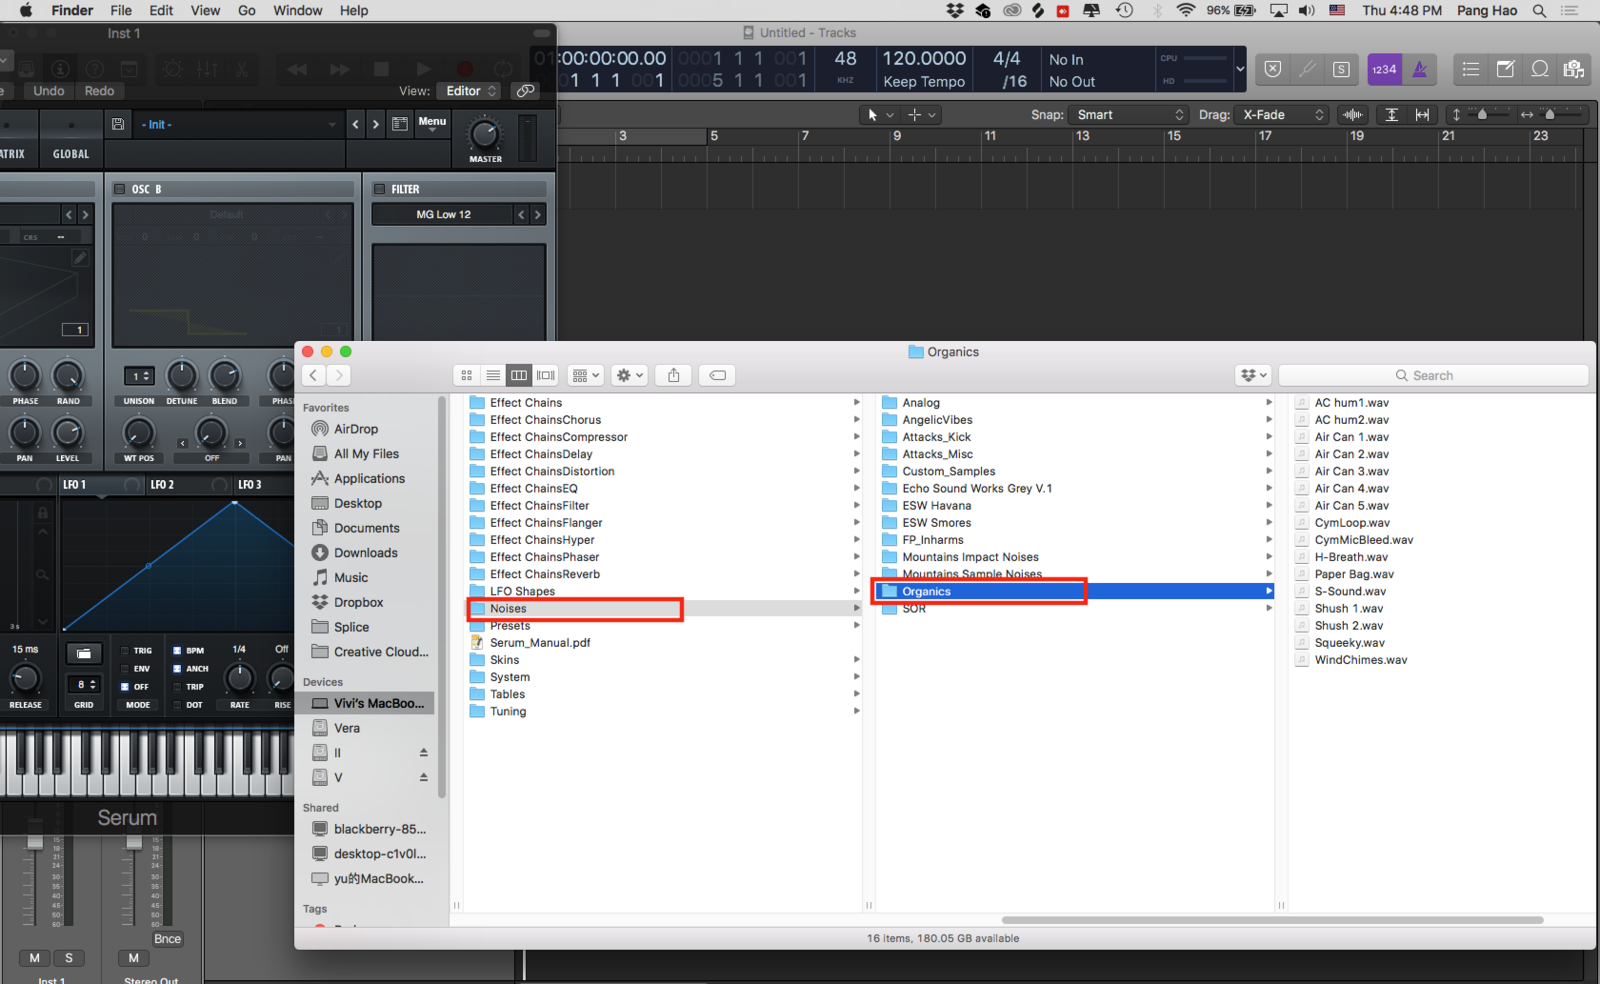Eject the II volume in sidebar
The height and width of the screenshot is (984, 1600).
tap(423, 753)
